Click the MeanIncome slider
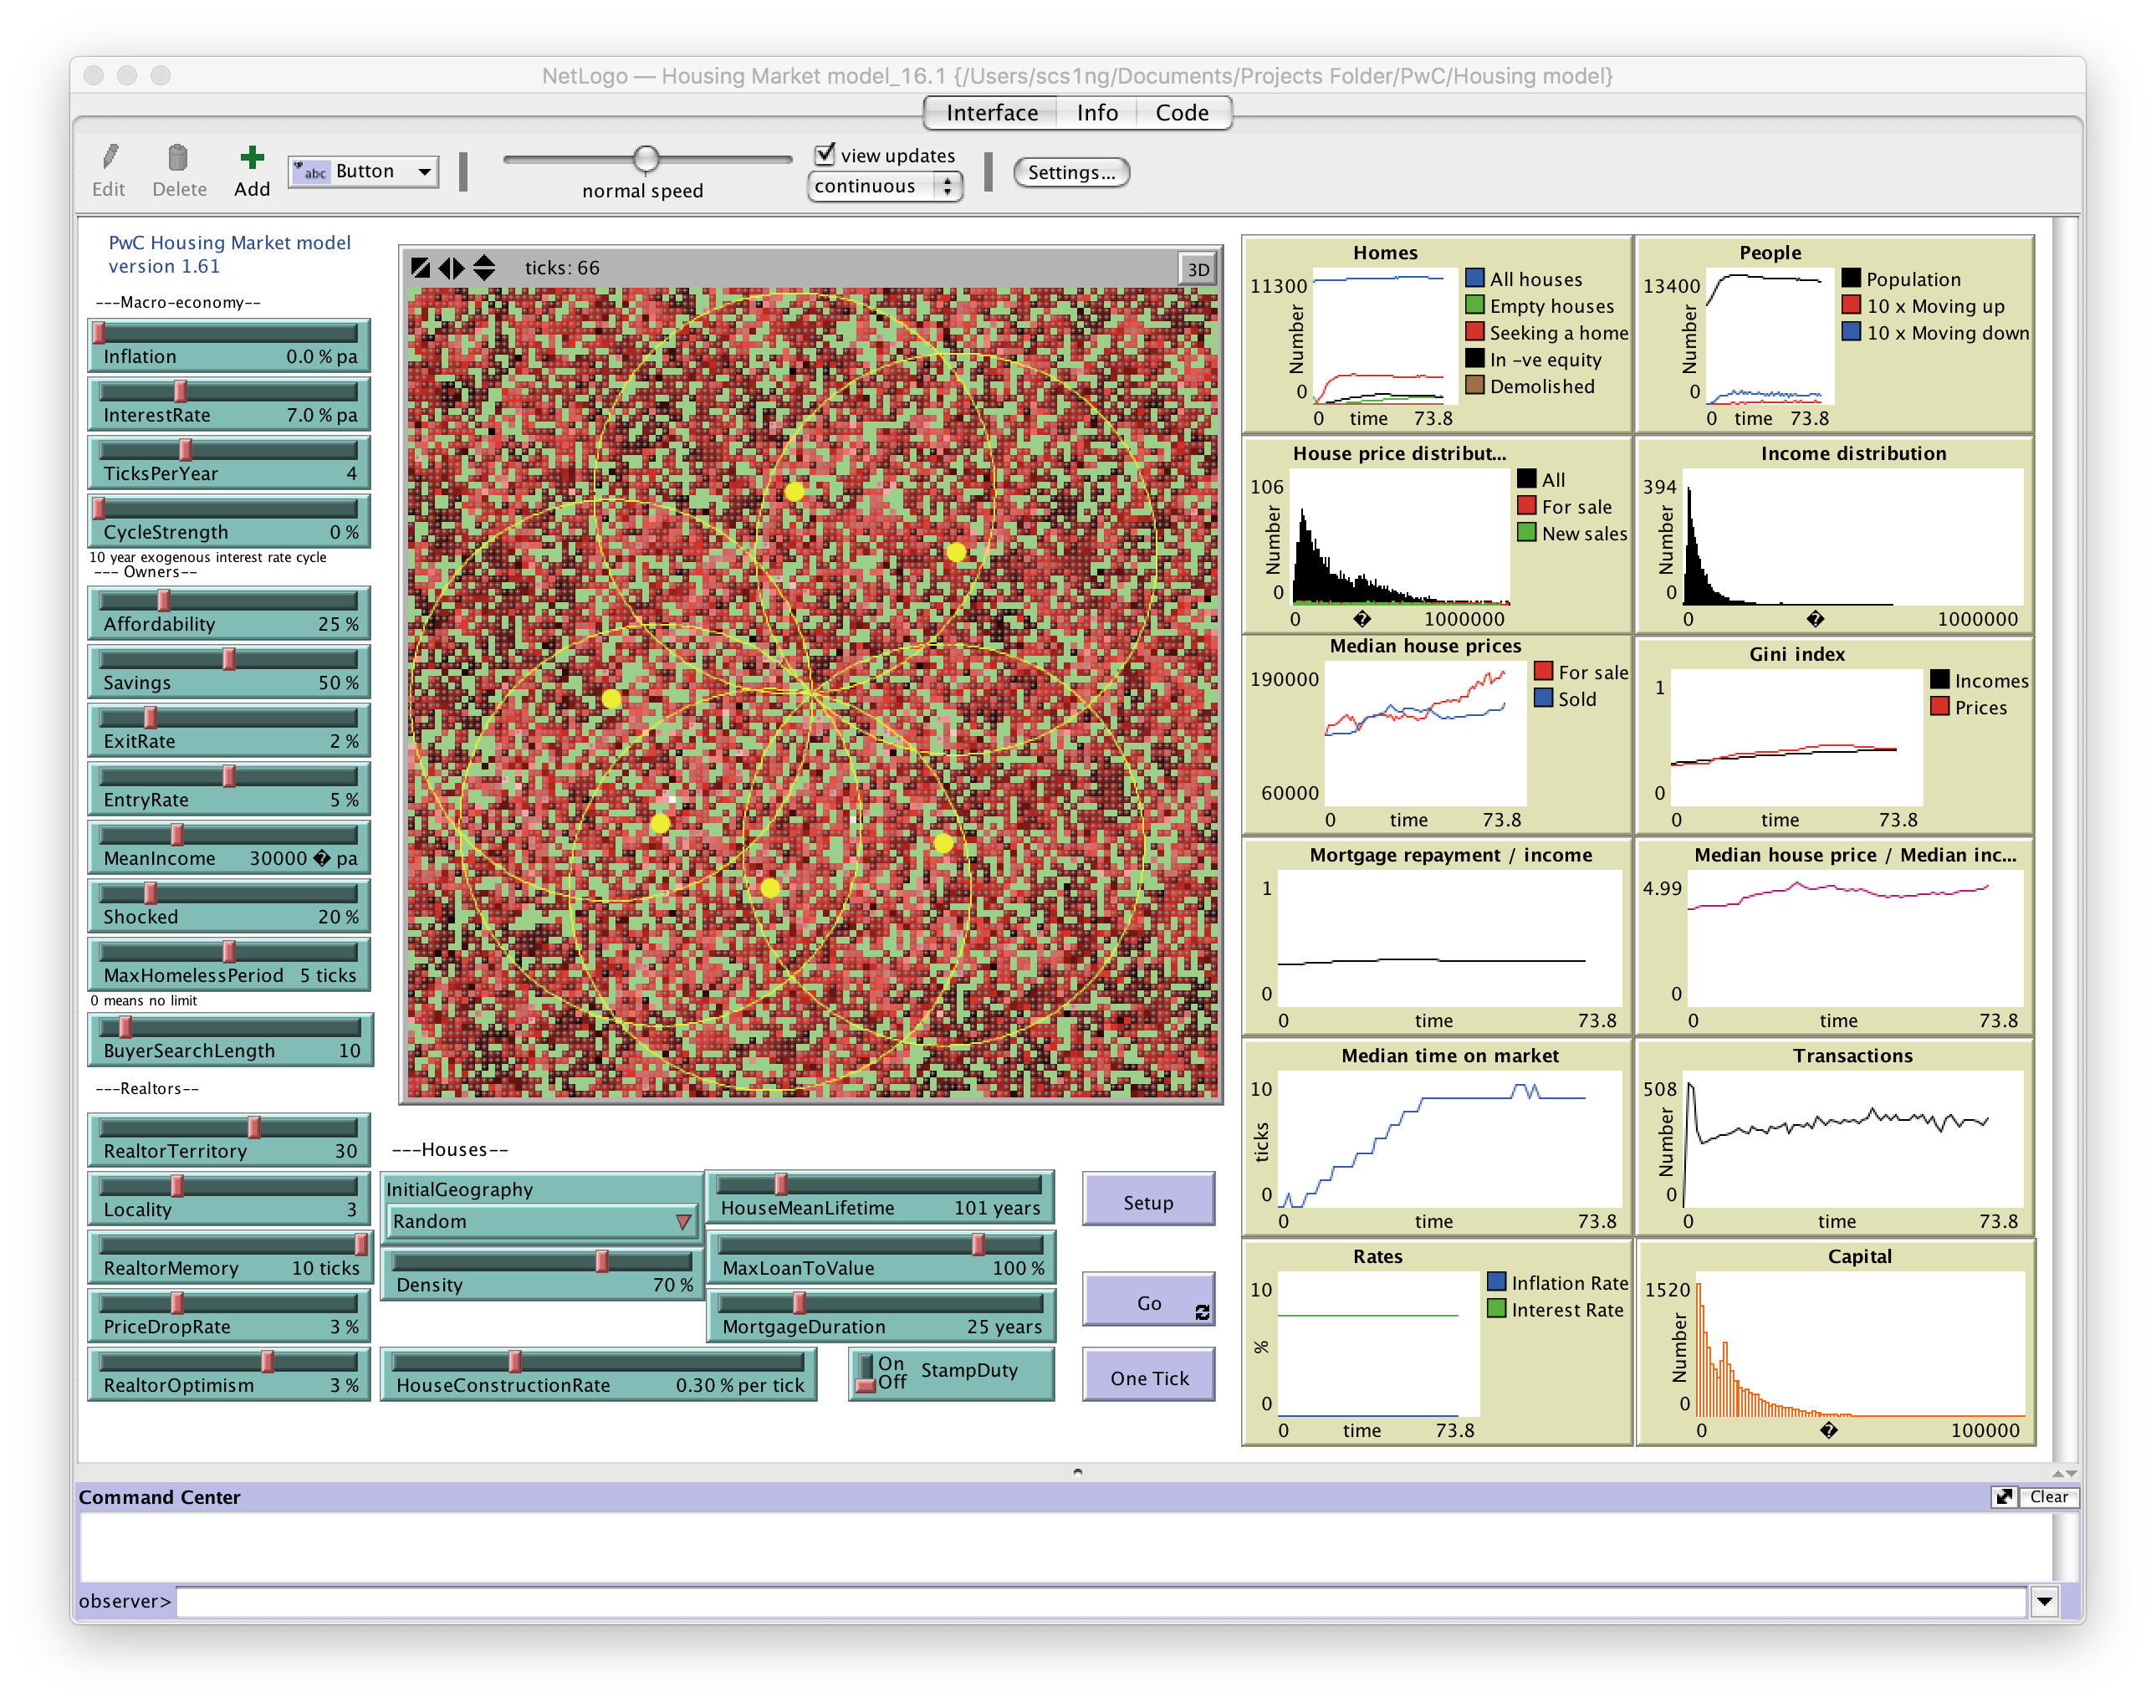Image resolution: width=2156 pixels, height=1708 pixels. click(x=229, y=847)
